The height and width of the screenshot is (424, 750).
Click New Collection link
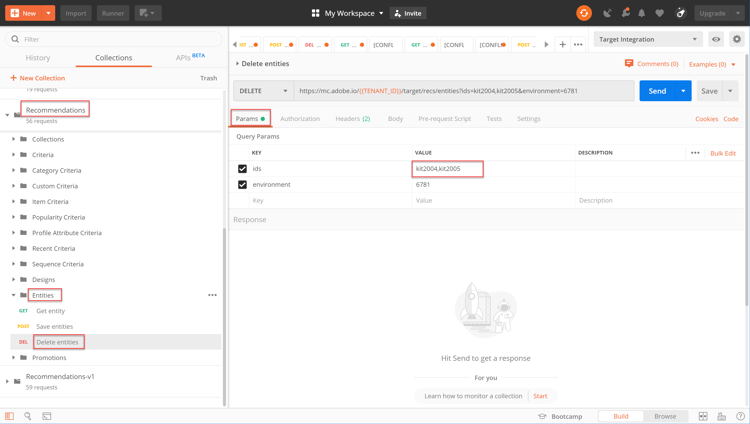click(37, 78)
